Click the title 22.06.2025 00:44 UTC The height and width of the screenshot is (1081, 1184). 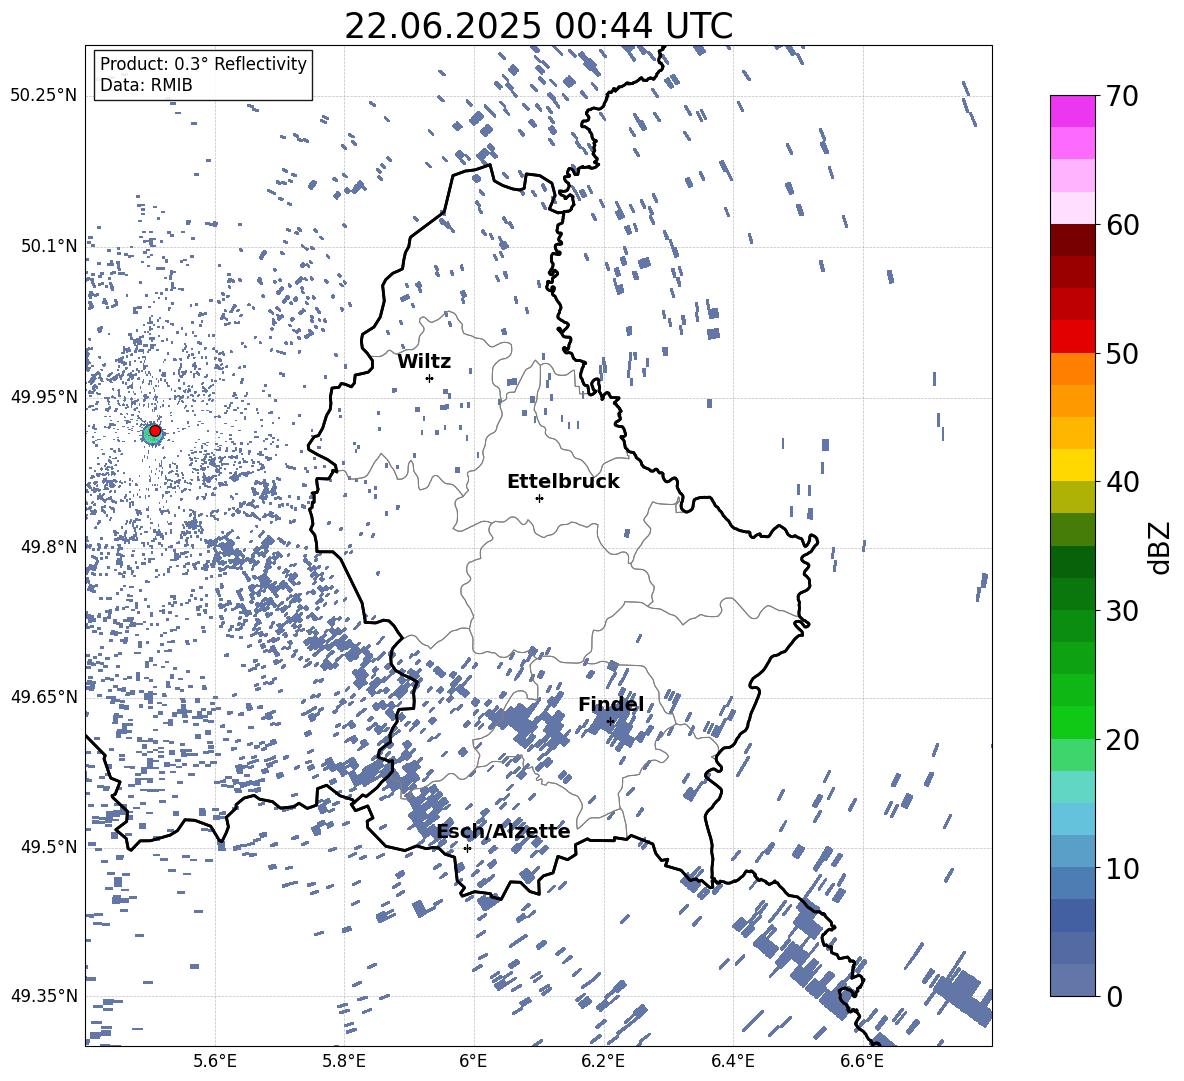[x=538, y=26]
